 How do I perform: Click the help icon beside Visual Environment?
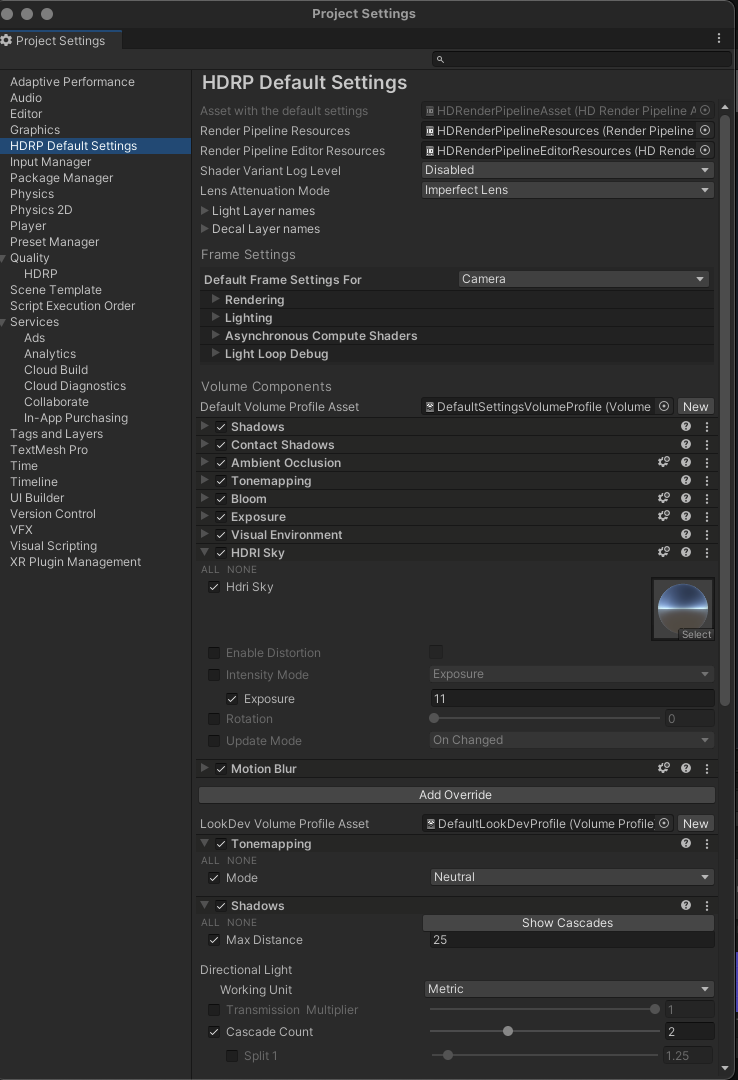(685, 535)
